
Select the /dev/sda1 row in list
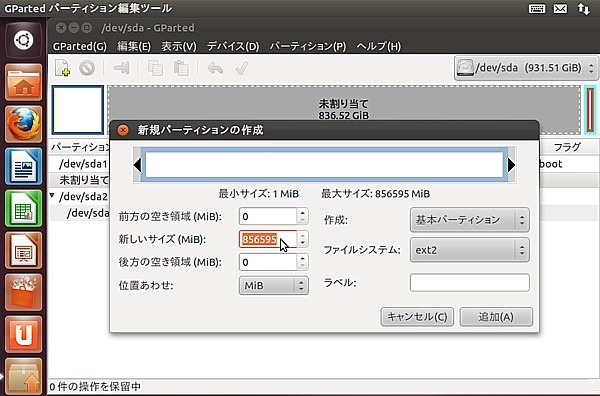83,164
